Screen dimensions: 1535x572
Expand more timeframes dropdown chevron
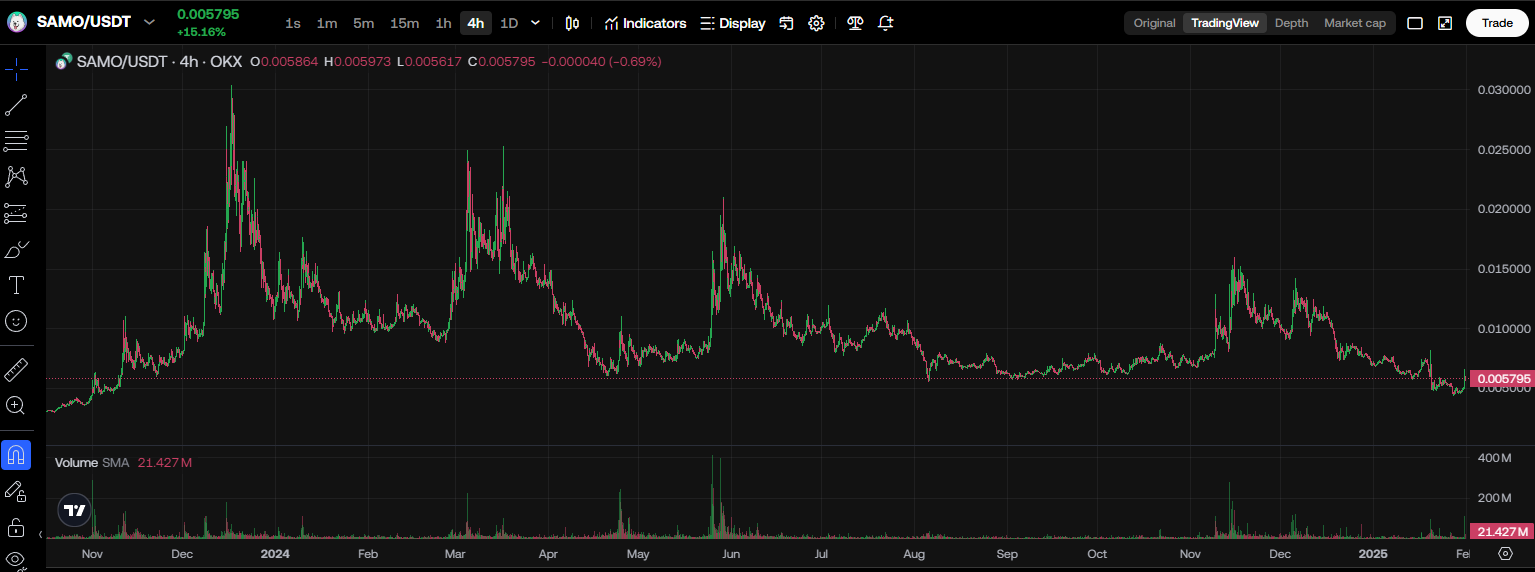click(x=535, y=23)
